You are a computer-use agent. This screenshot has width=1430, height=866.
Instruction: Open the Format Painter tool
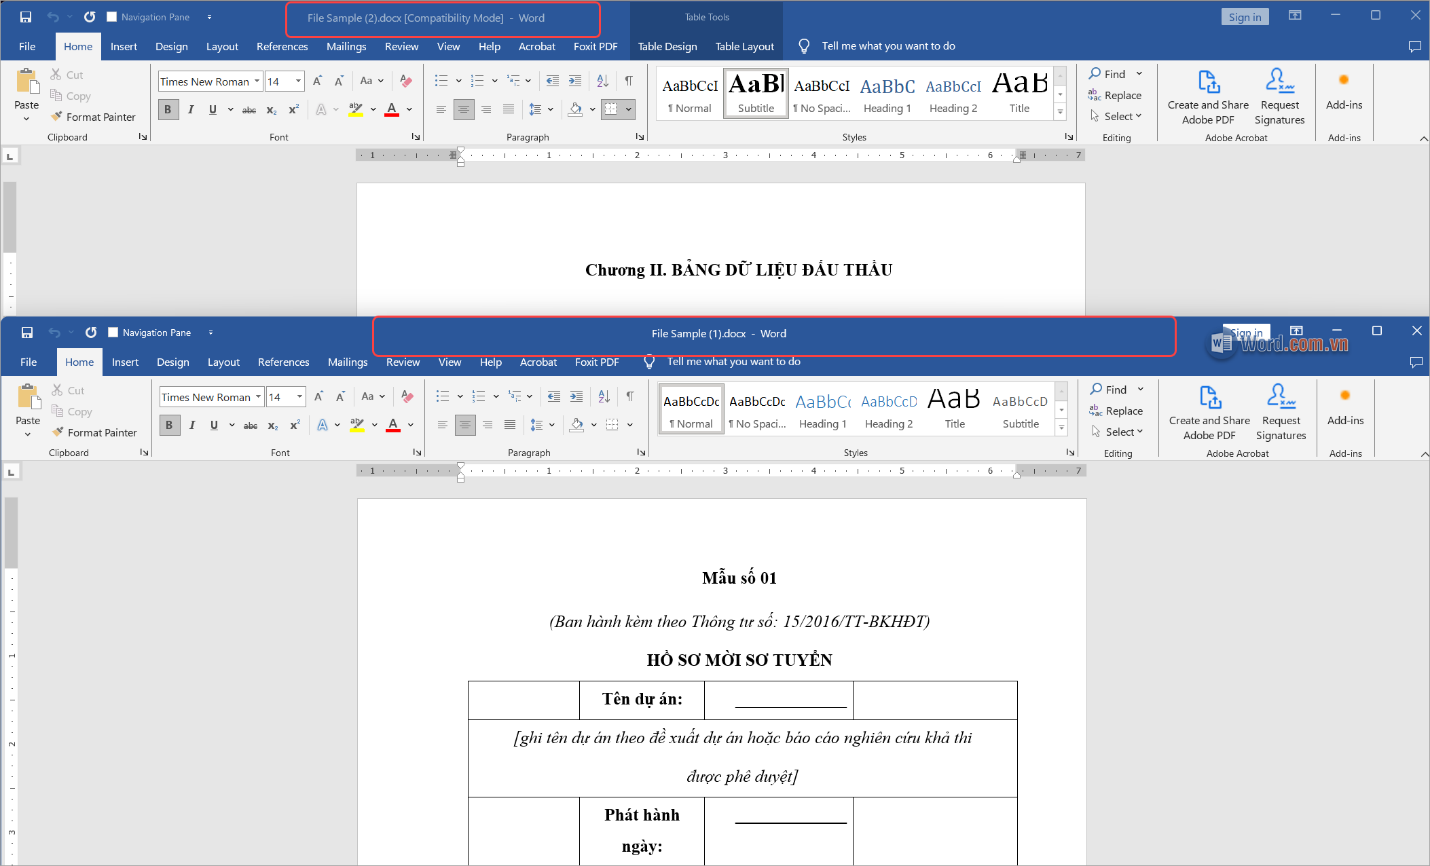(x=94, y=117)
